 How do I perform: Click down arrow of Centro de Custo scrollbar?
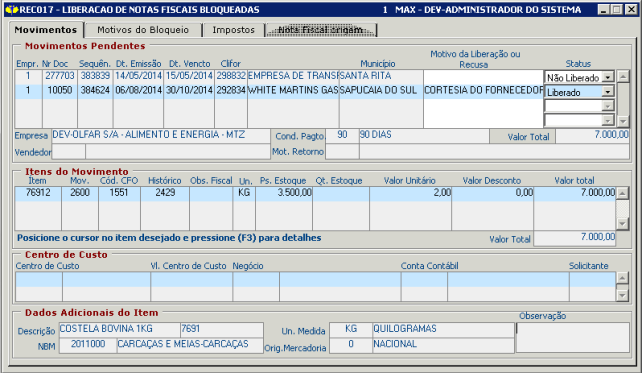click(622, 295)
